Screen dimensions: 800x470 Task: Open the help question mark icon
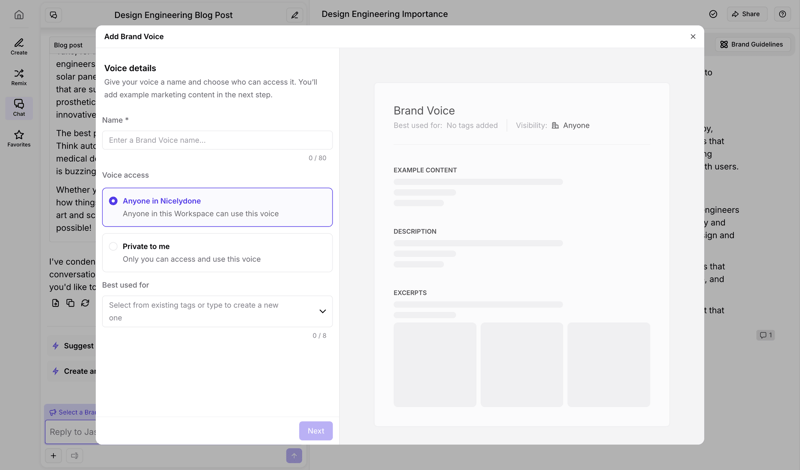(x=782, y=14)
